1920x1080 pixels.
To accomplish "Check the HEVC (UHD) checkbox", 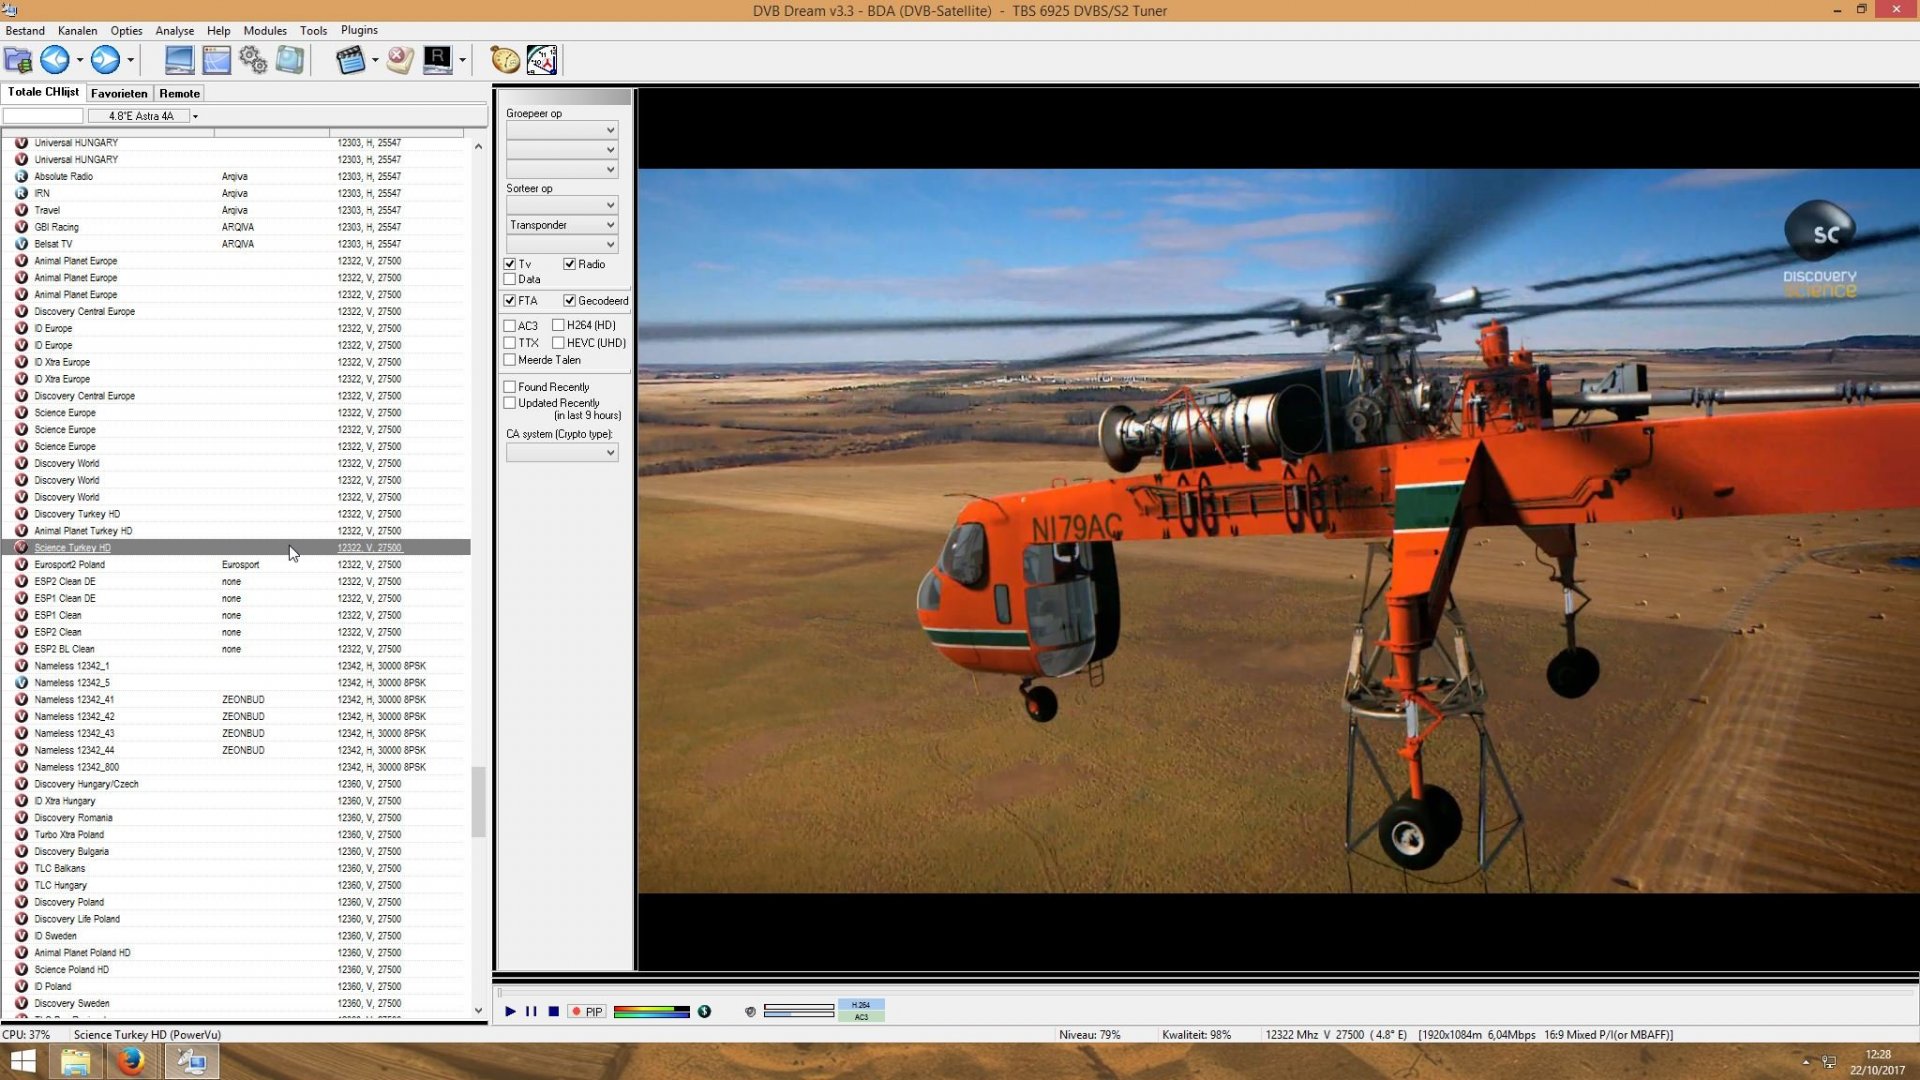I will [x=561, y=343].
